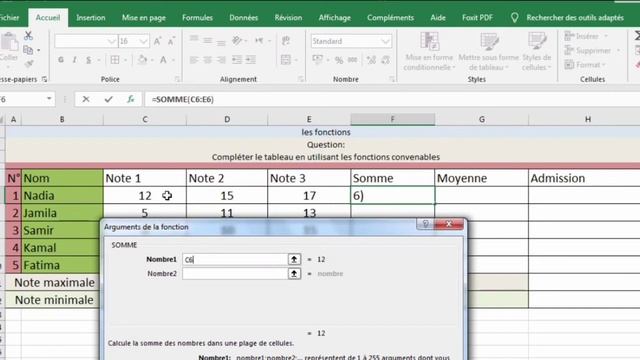Image resolution: width=640 pixels, height=360 pixels.
Task: Click collapse dialog button beside Nombre2
Action: click(294, 273)
